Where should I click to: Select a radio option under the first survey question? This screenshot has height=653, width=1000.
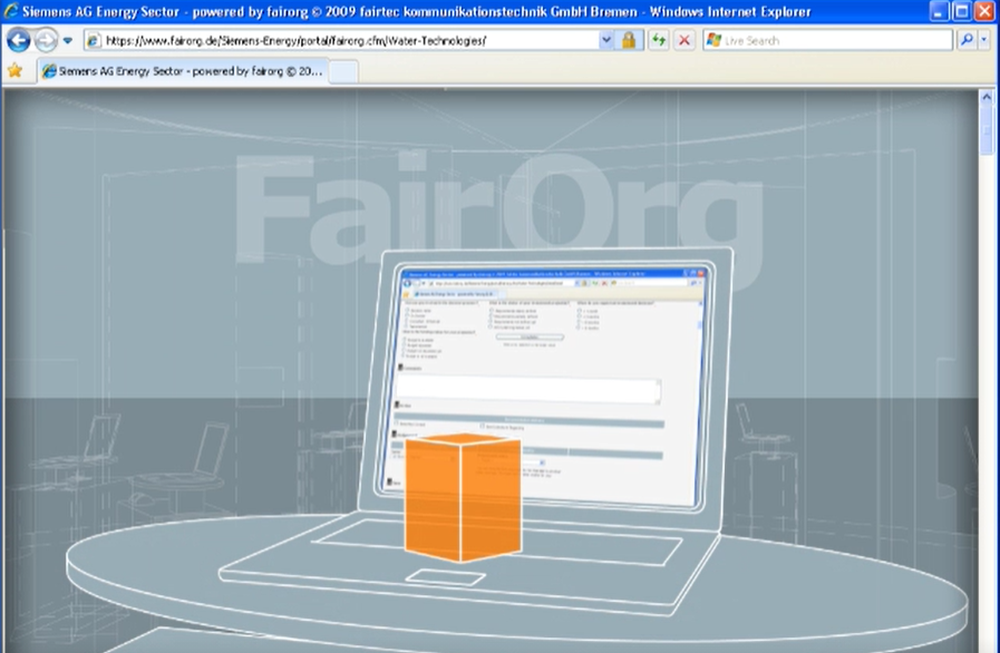tap(406, 311)
